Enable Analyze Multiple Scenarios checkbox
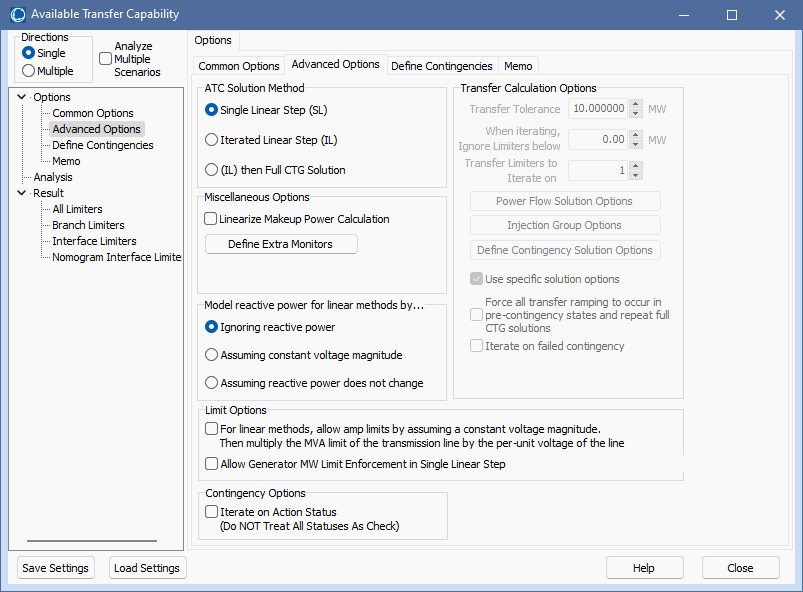This screenshot has height=592, width=803. tap(106, 59)
